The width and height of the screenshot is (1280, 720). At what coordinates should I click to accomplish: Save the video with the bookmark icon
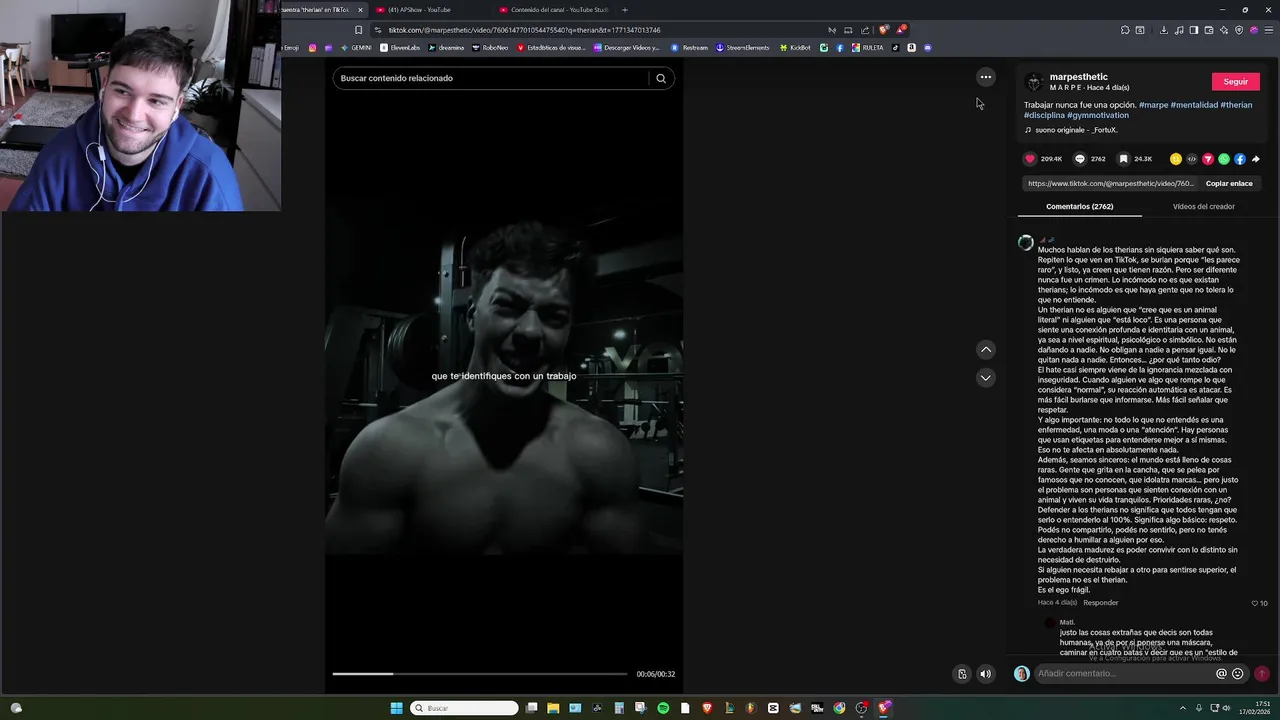point(1123,159)
